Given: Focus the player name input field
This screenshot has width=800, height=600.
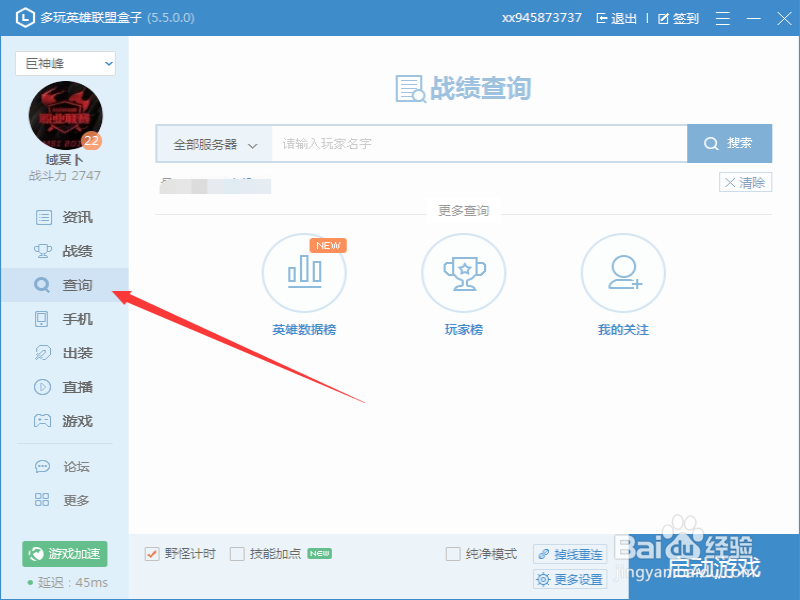Looking at the screenshot, I should pyautogui.click(x=480, y=143).
